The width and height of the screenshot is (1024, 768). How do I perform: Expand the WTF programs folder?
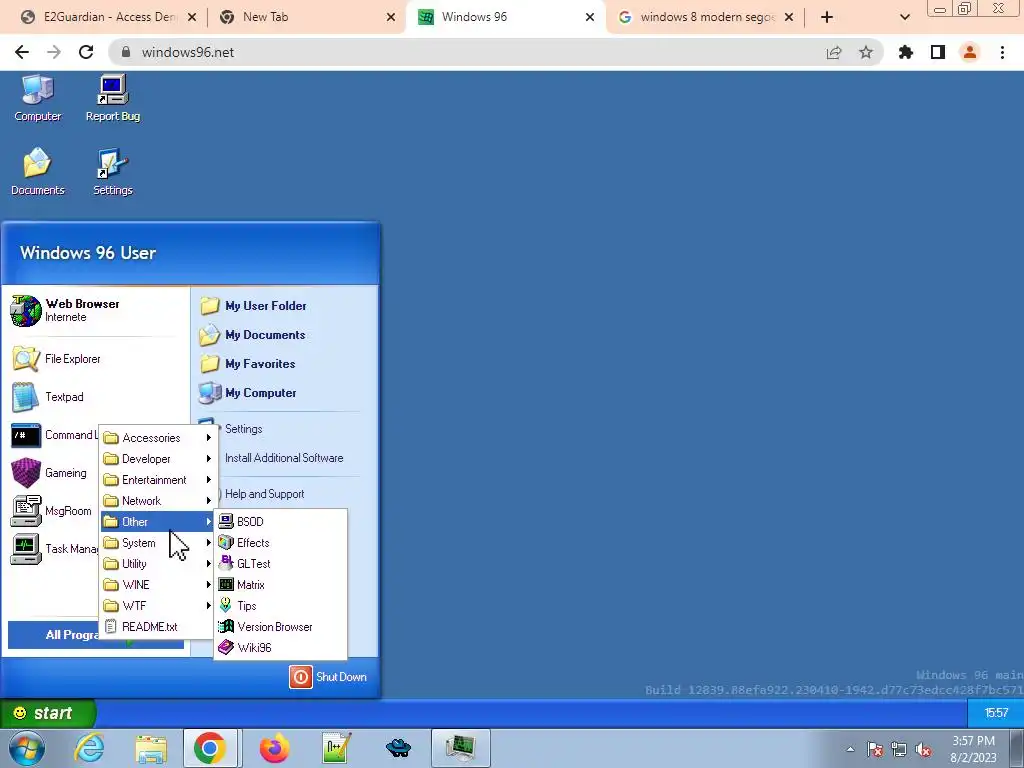coord(157,605)
